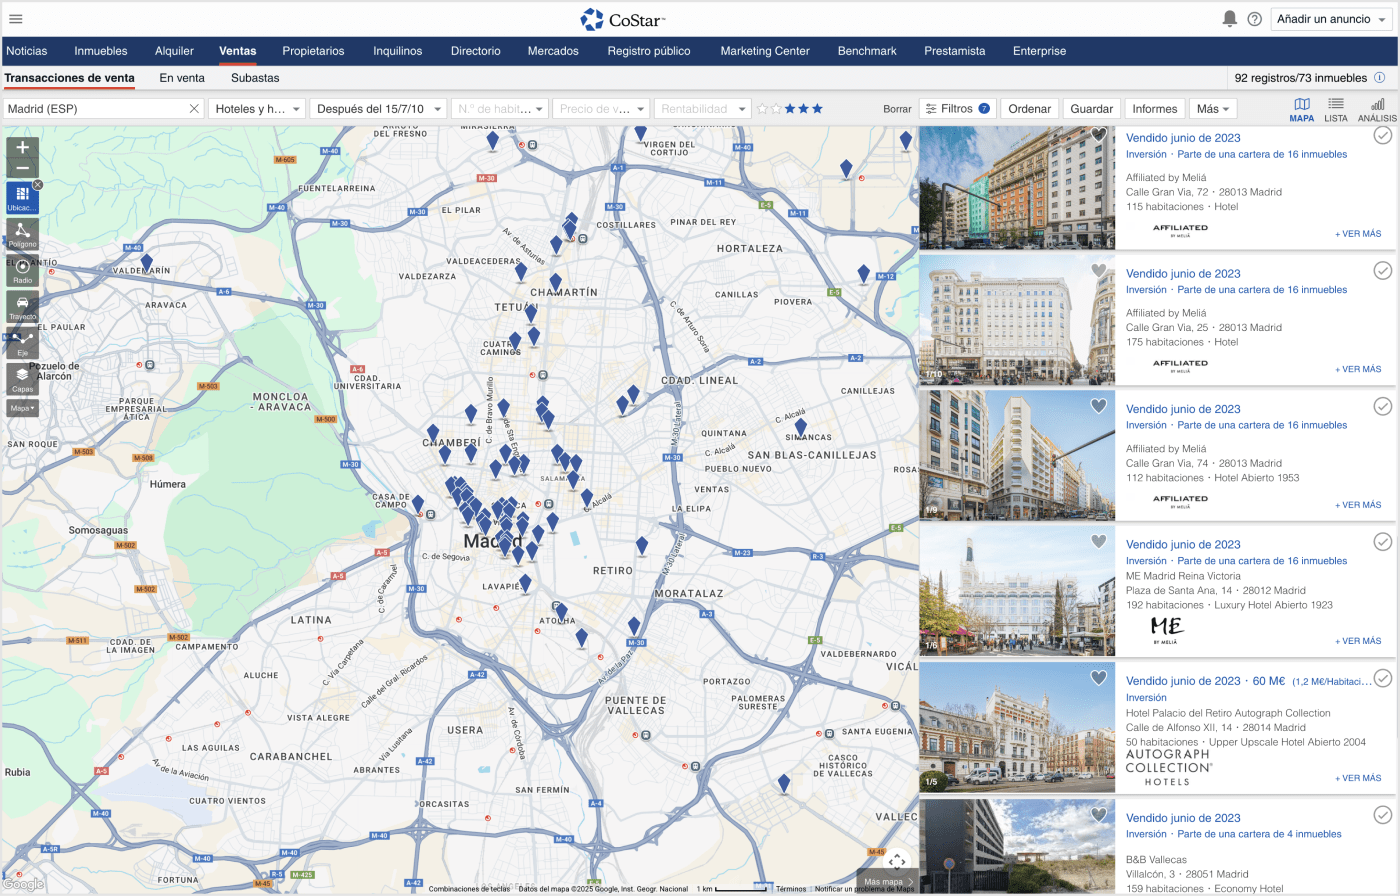Screen dimensions: 1400x896
Task: Open the Capas map layers panel
Action: coord(22,379)
